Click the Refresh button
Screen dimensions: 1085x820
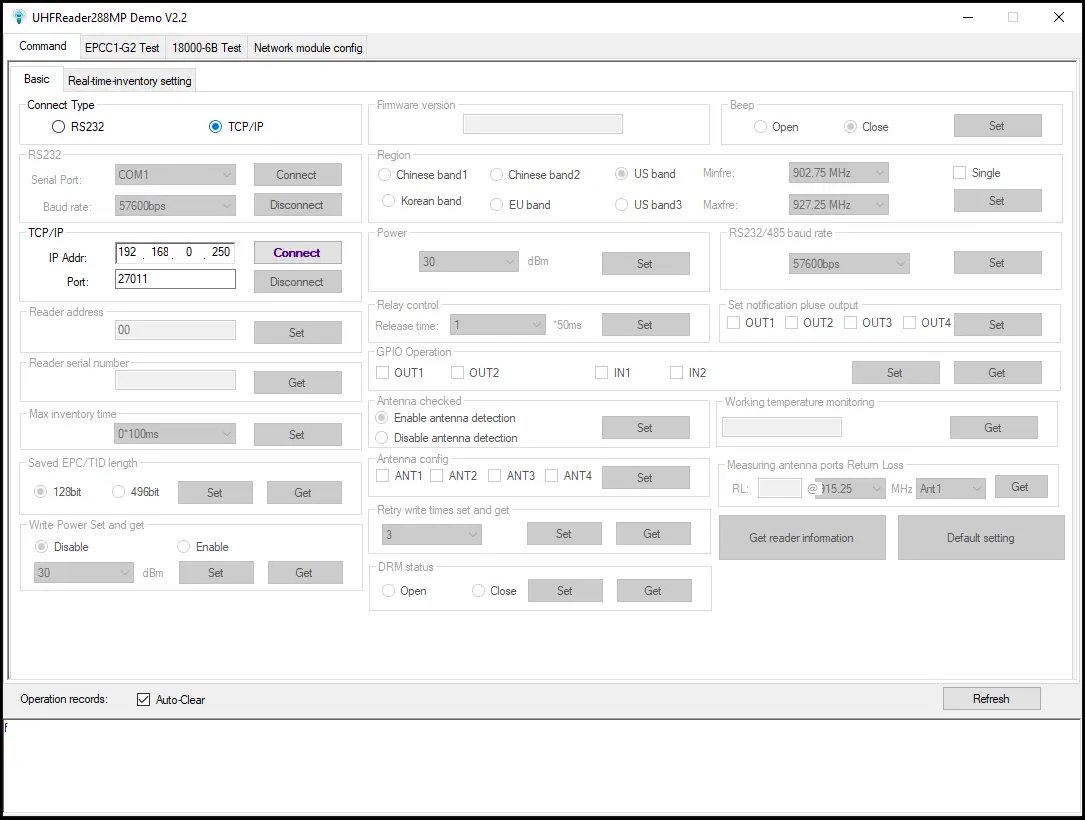991,699
